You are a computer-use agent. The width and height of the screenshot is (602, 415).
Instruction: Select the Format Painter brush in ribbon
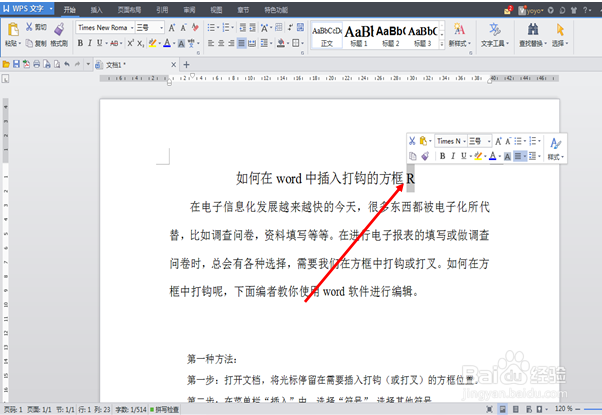[59, 29]
